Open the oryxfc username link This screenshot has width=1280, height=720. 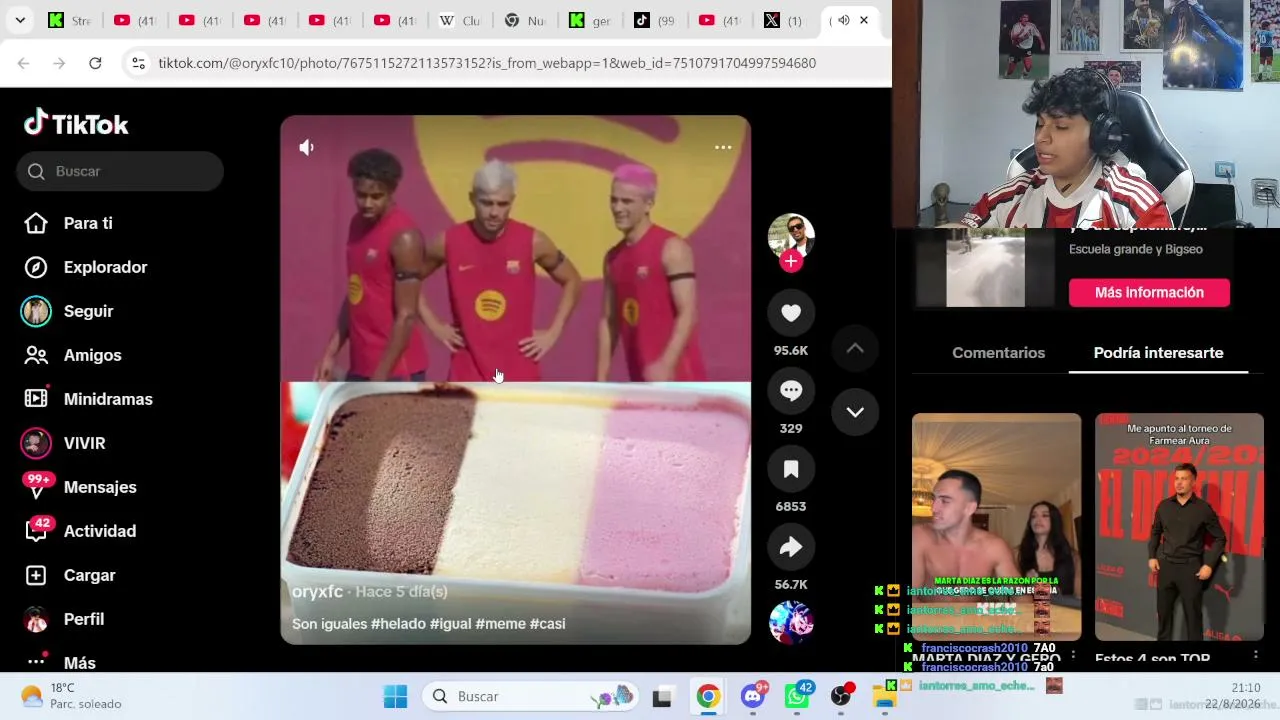coord(317,592)
